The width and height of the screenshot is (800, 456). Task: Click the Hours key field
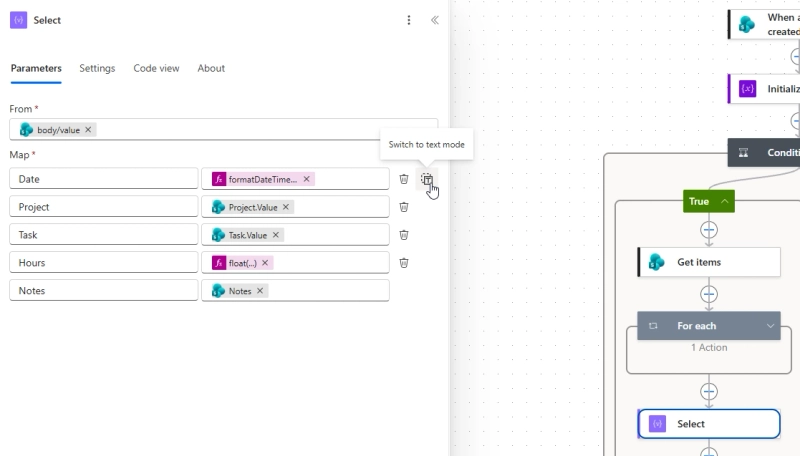click(104, 263)
